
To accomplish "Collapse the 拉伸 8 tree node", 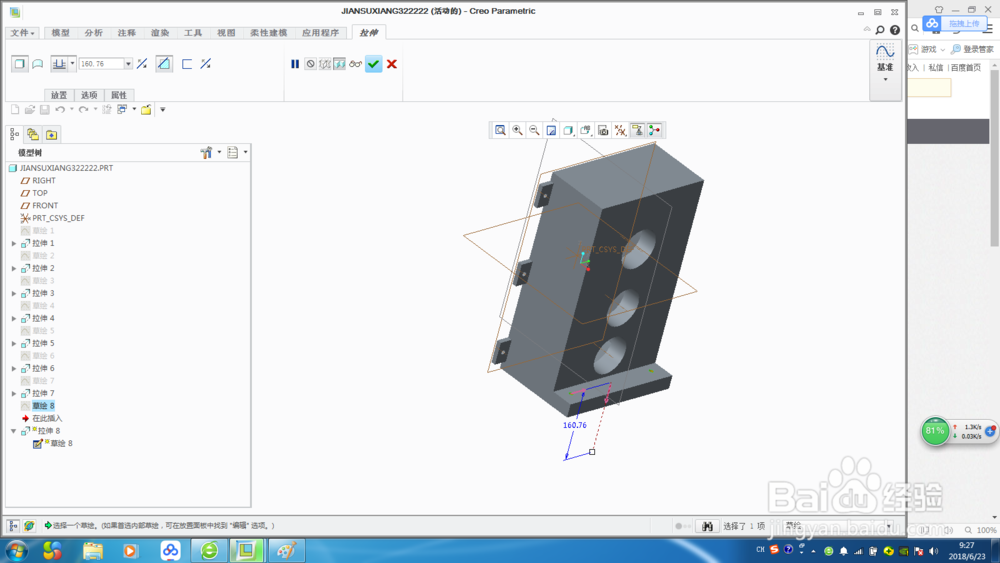I will (13, 431).
